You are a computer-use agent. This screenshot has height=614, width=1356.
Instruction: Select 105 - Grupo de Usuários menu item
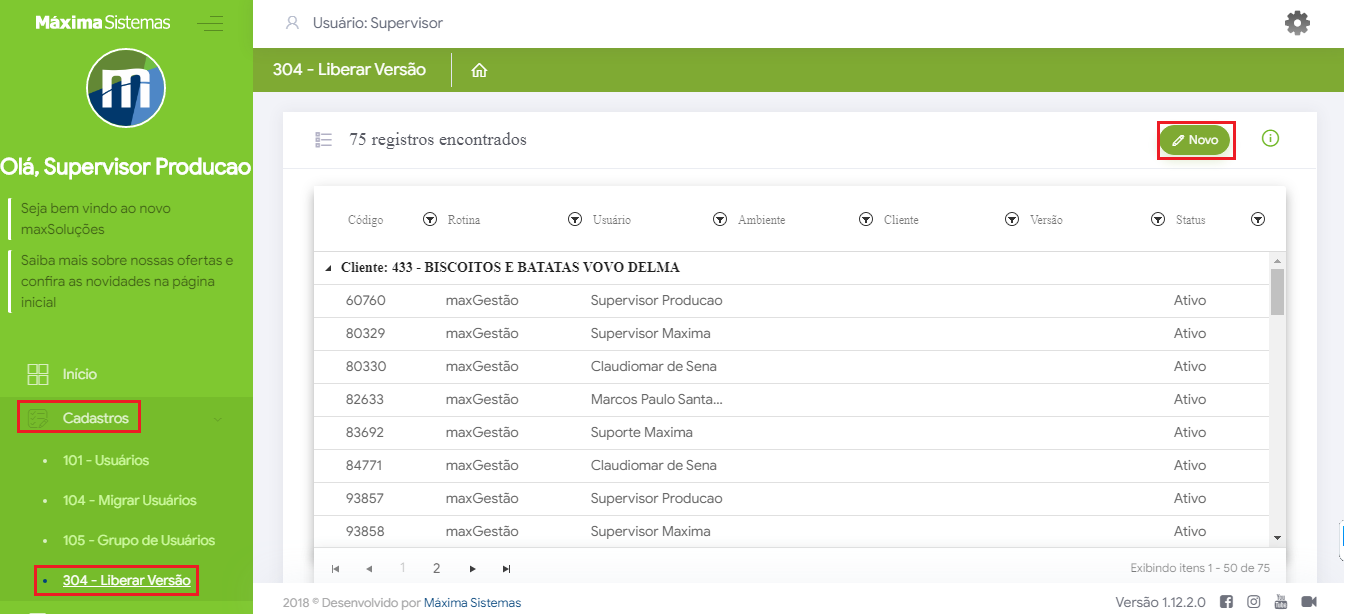138,541
